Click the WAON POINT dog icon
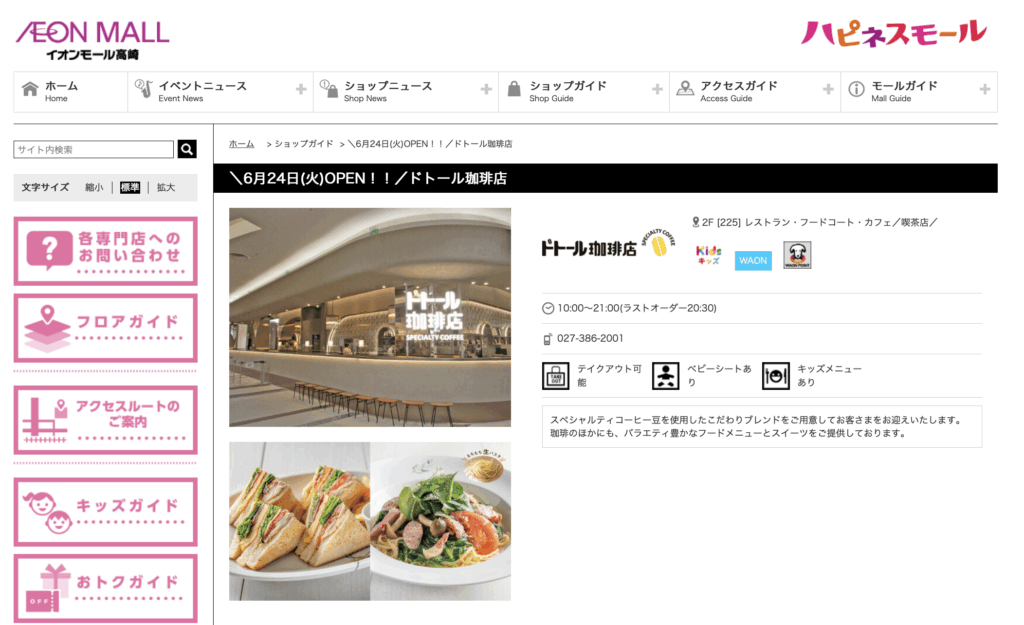 click(797, 255)
